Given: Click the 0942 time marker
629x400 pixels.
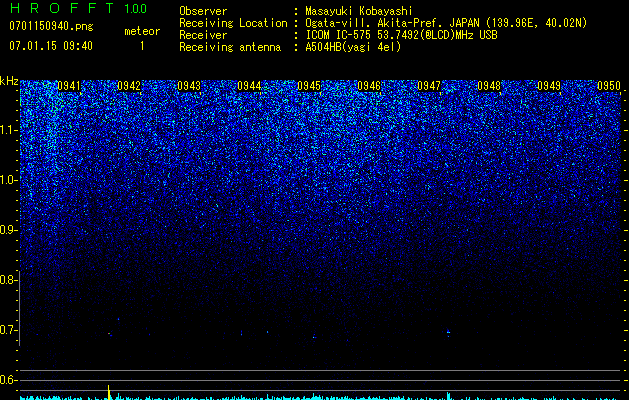Looking at the screenshot, I should tap(129, 86).
